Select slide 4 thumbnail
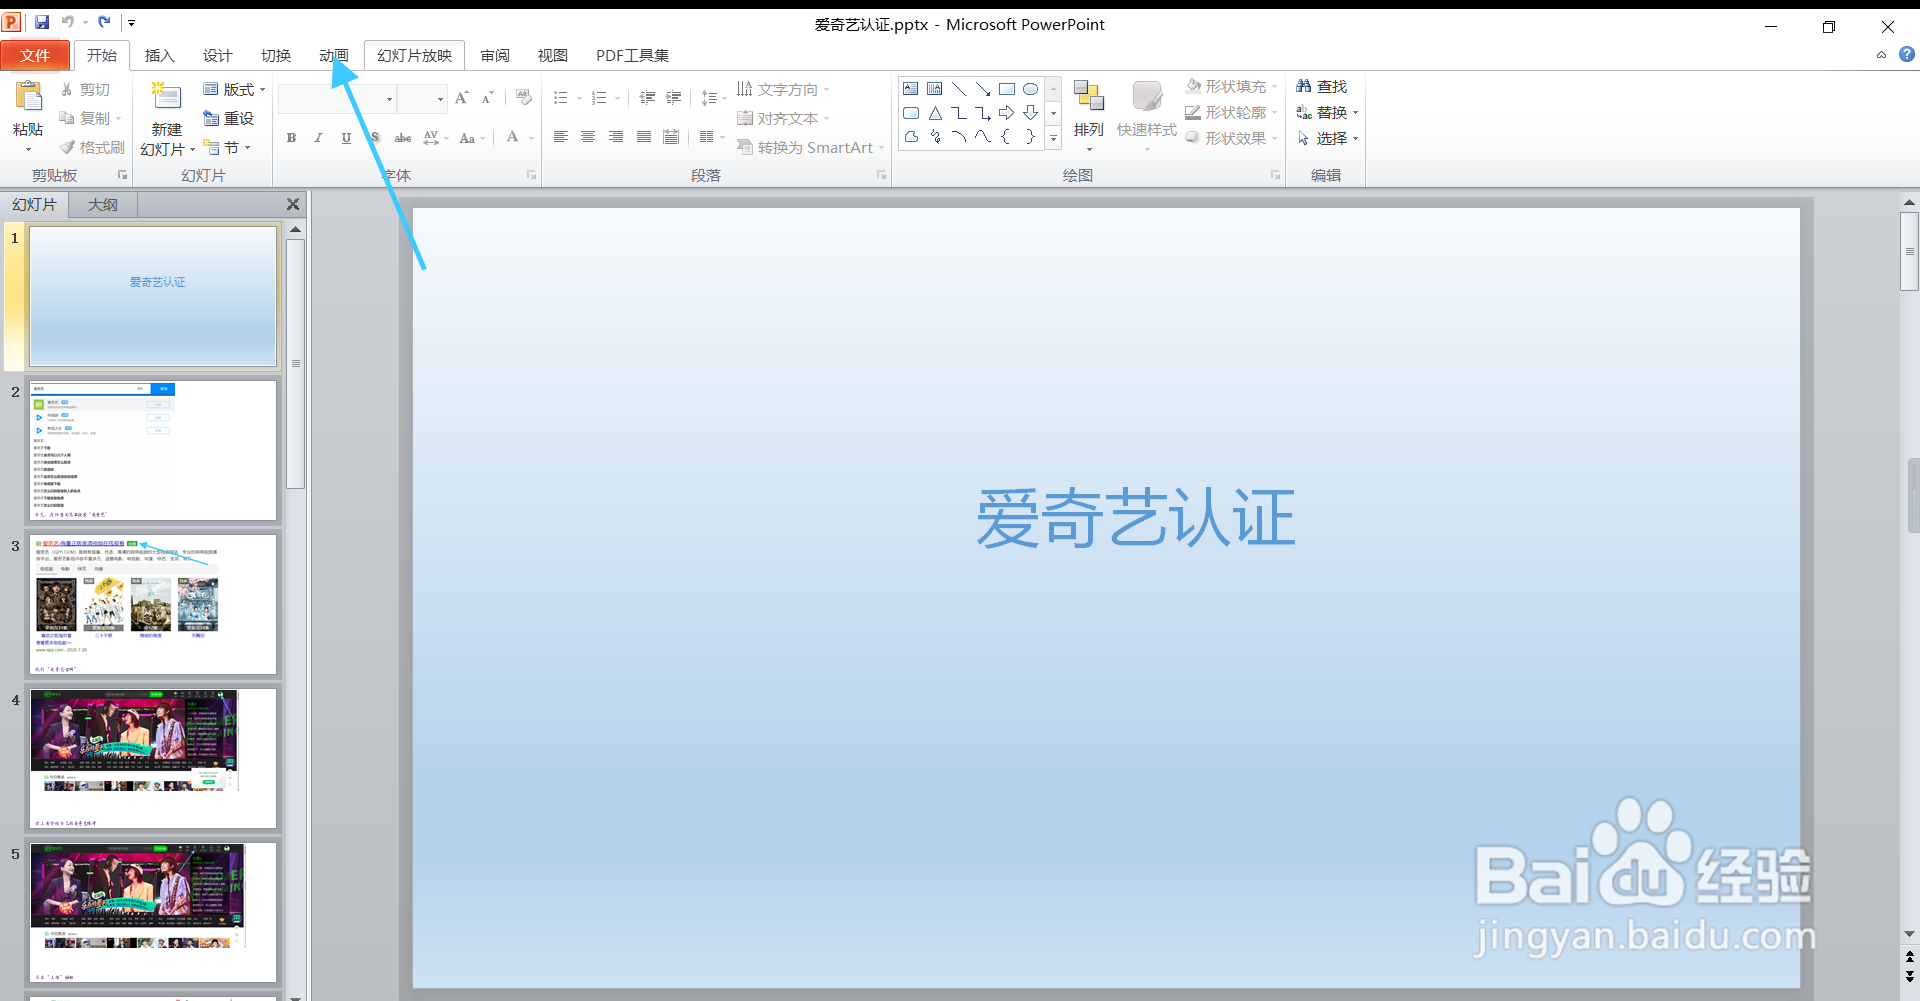This screenshot has width=1920, height=1001. [153, 758]
